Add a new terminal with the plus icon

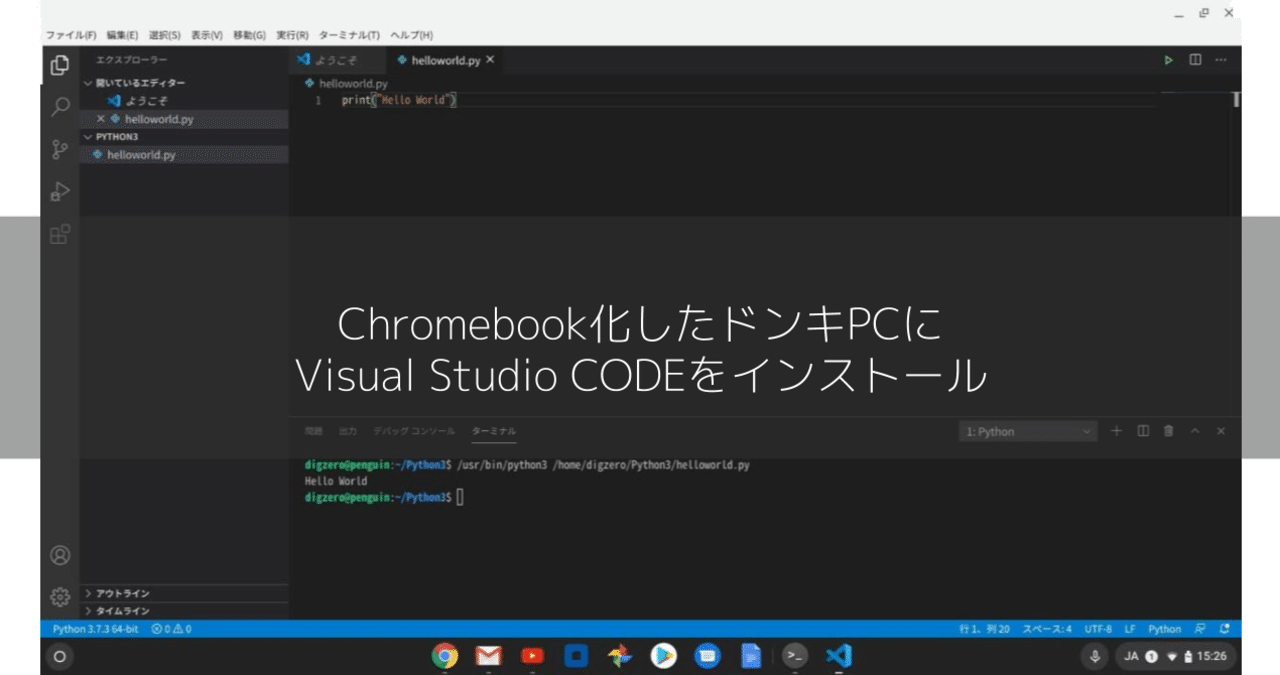pyautogui.click(x=1116, y=431)
